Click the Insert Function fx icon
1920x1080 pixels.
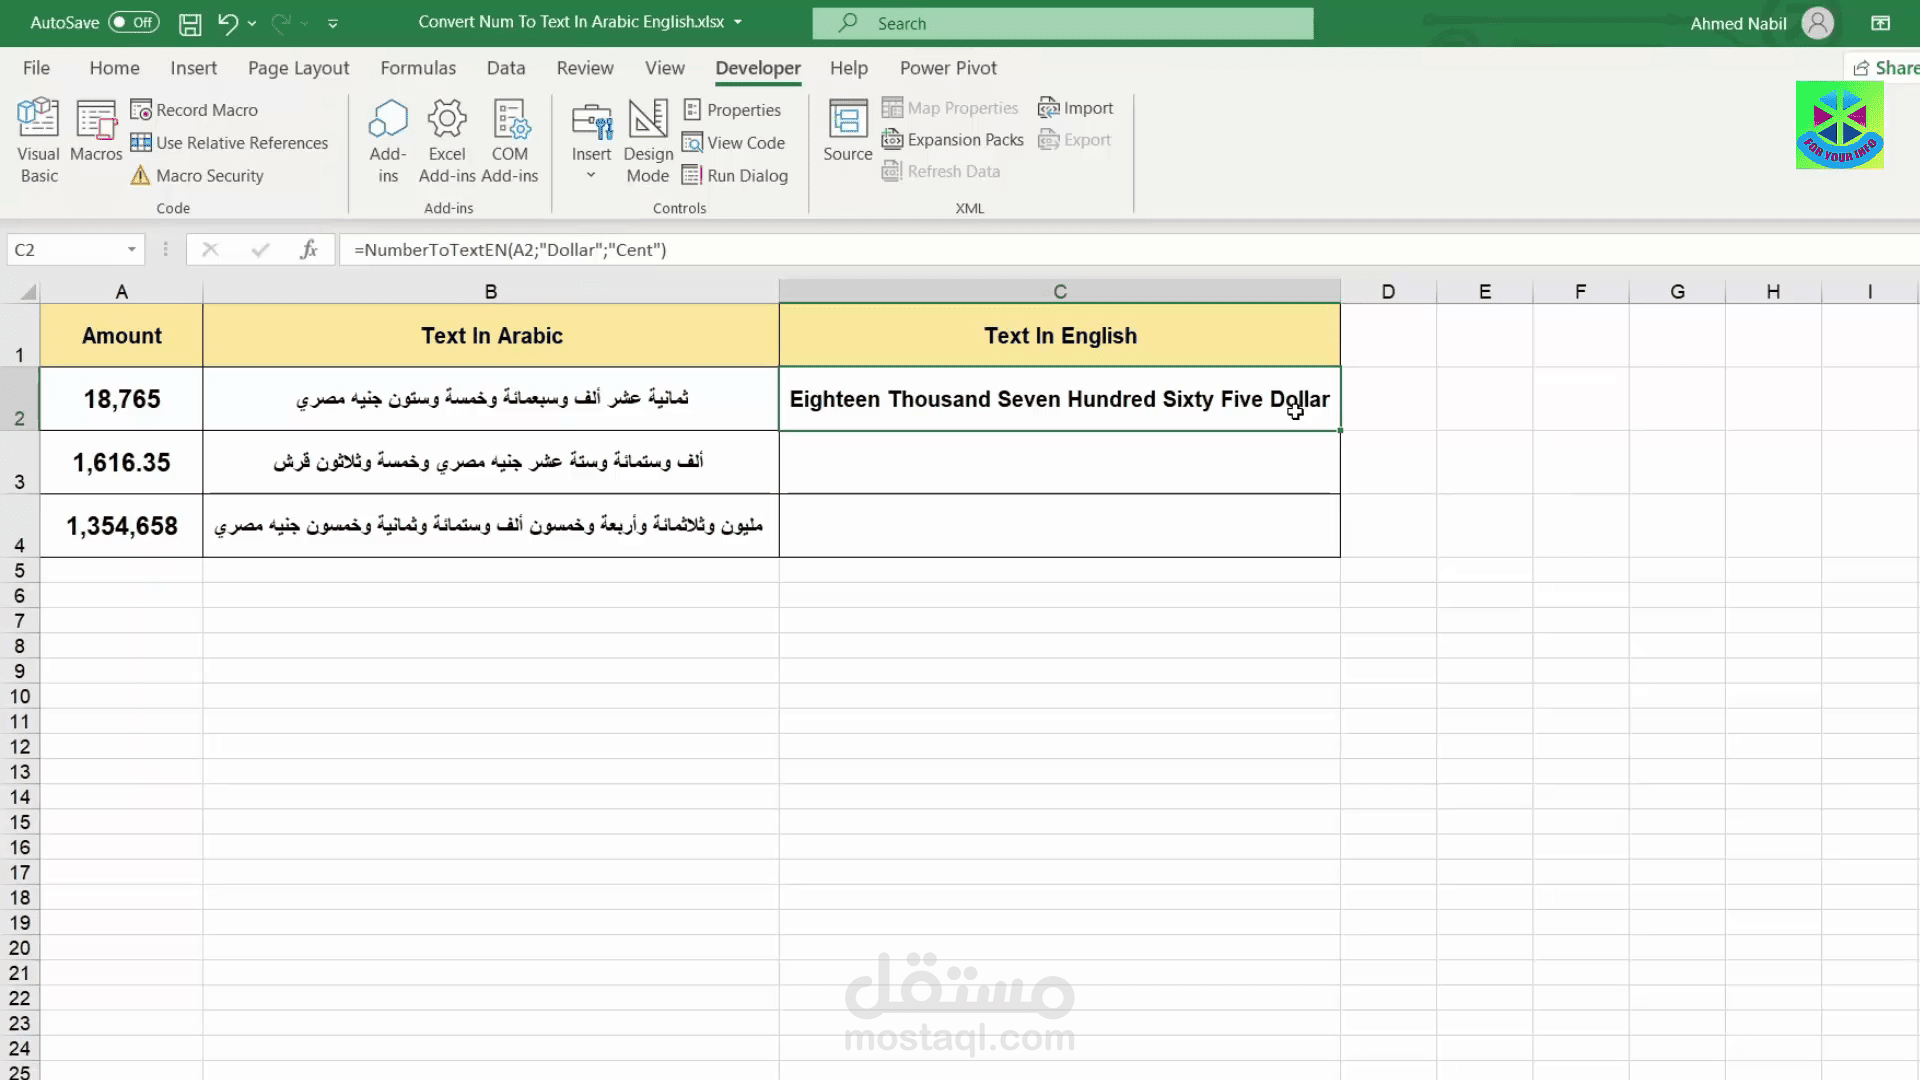pos(309,250)
